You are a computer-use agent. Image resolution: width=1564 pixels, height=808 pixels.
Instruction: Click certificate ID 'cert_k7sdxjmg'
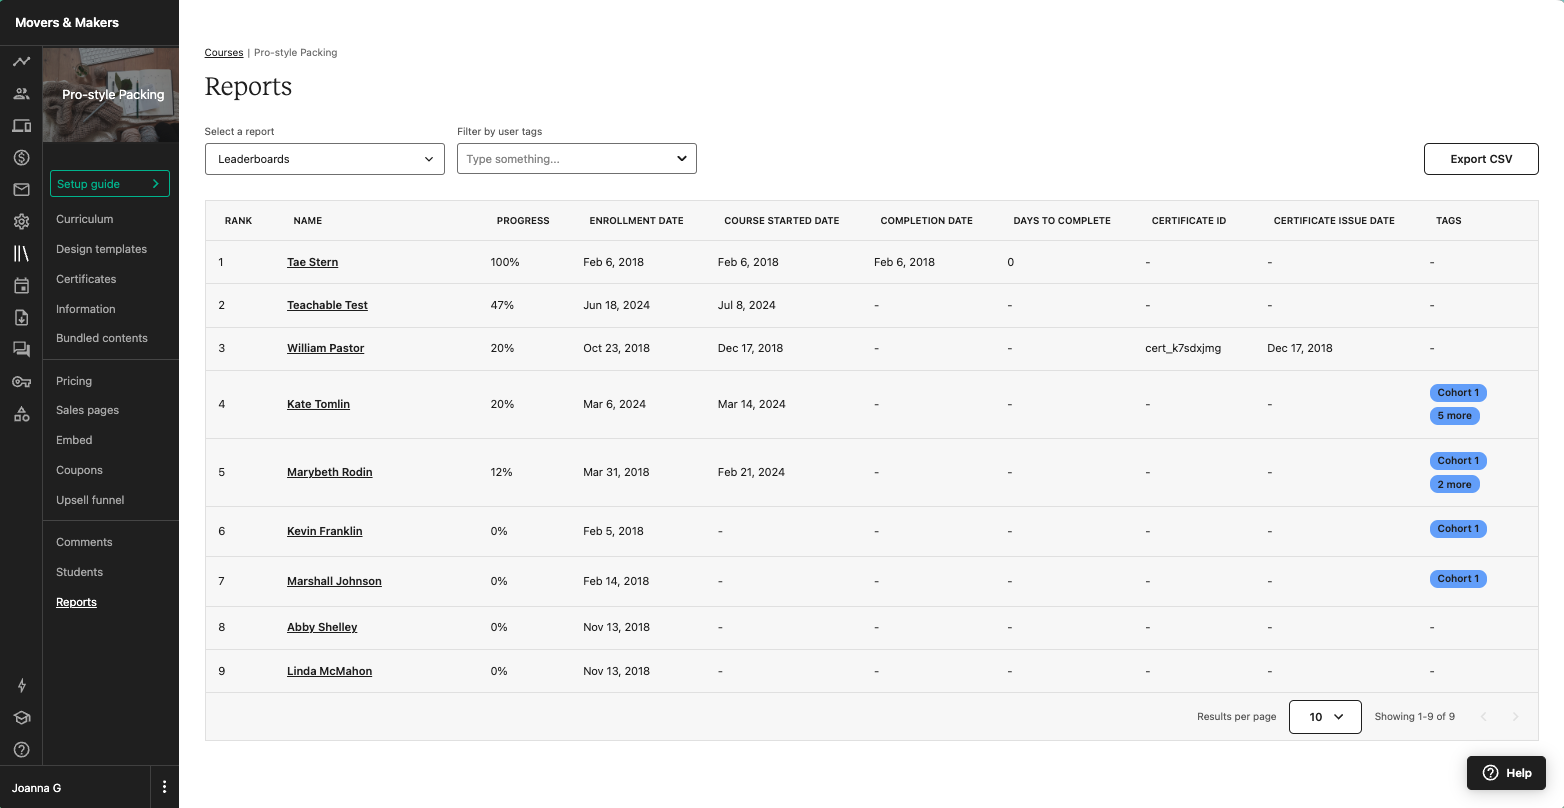(x=1183, y=348)
